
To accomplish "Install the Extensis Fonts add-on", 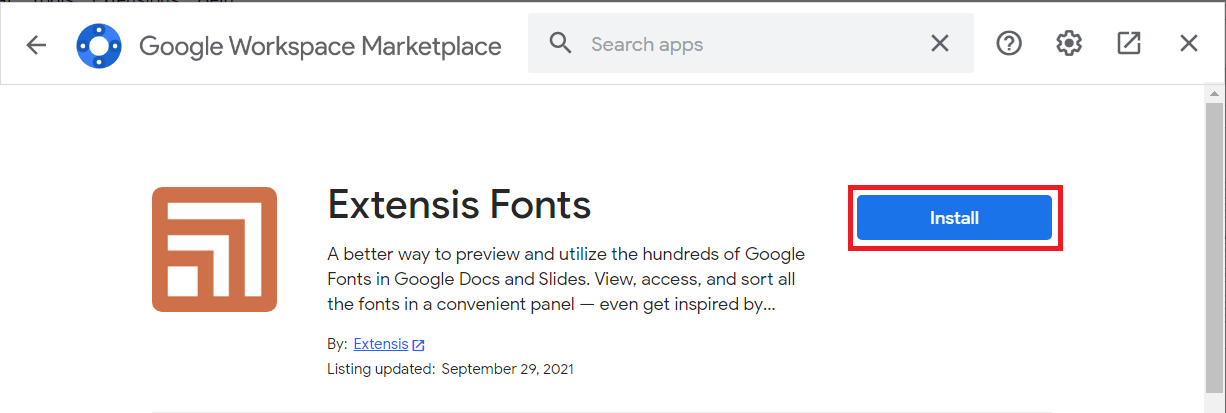I will (x=954, y=217).
